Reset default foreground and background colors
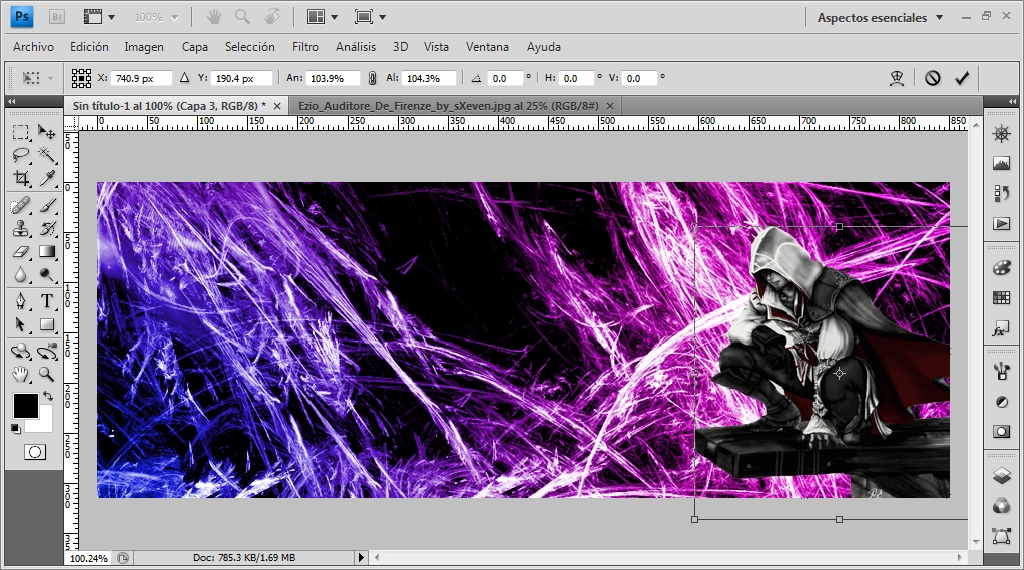The image size is (1024, 570). tap(16, 429)
